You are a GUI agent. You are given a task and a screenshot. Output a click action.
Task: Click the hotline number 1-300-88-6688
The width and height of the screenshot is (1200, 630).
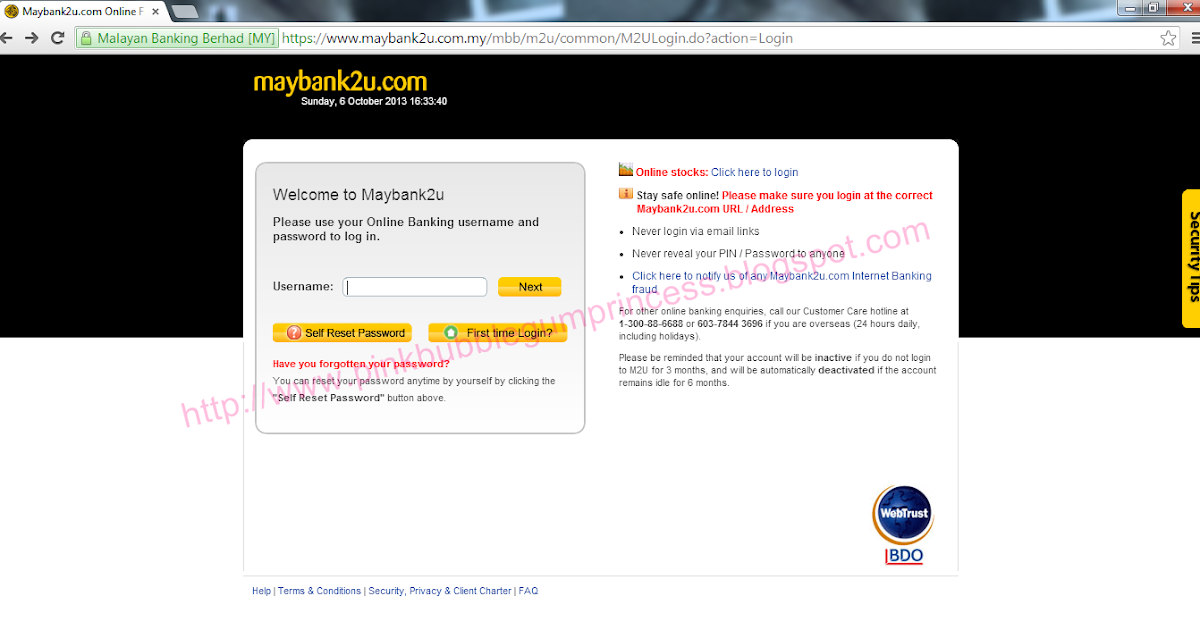[651, 324]
